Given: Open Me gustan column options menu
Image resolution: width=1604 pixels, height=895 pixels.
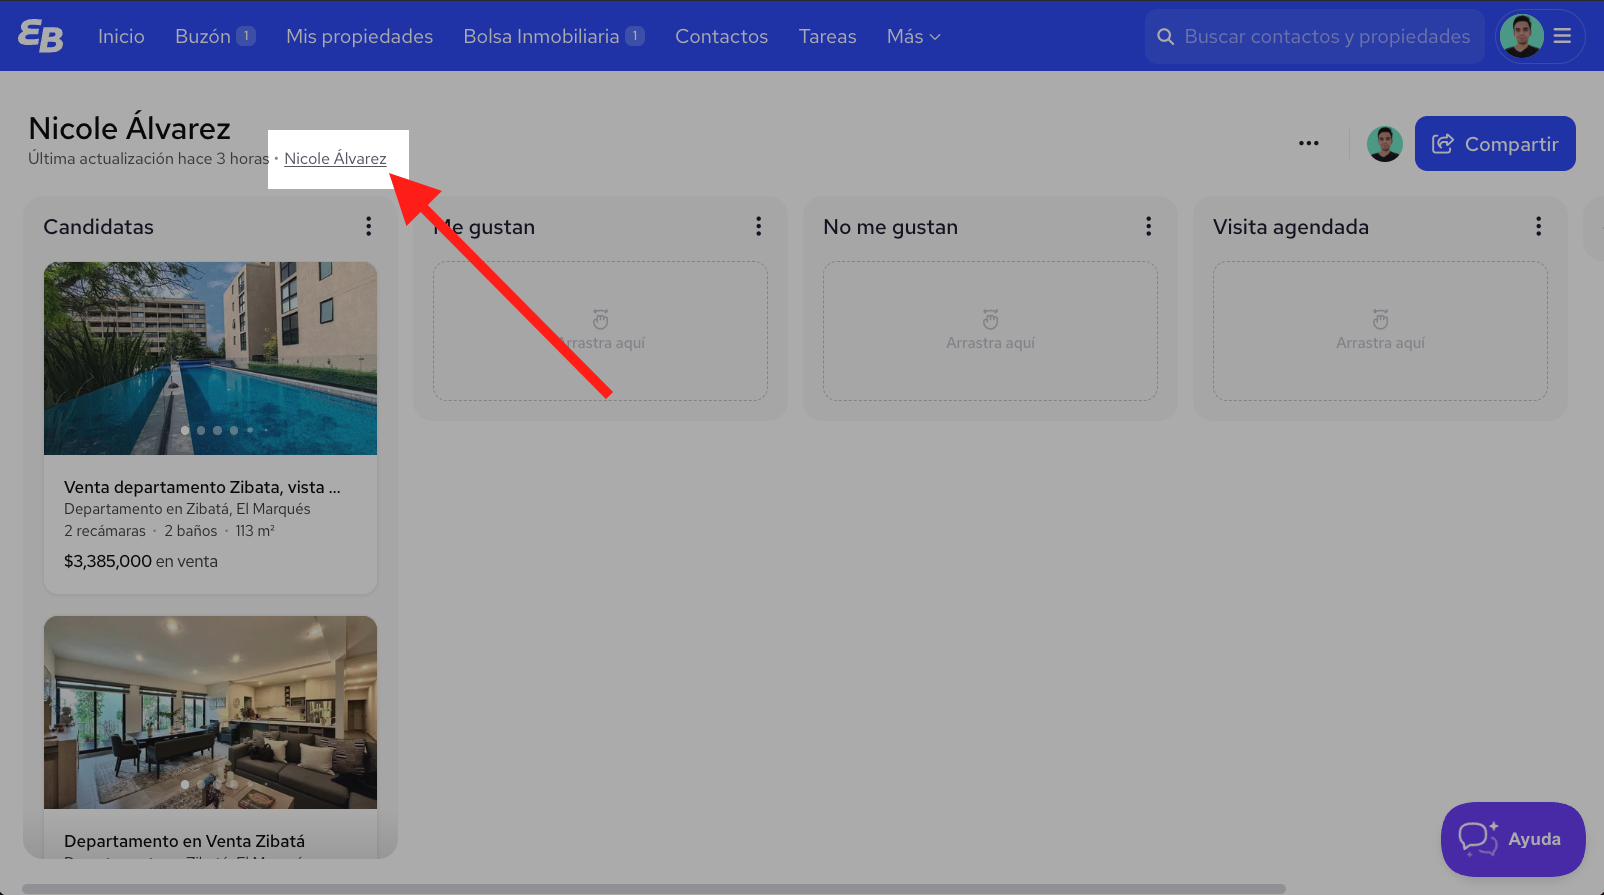Looking at the screenshot, I should [759, 226].
